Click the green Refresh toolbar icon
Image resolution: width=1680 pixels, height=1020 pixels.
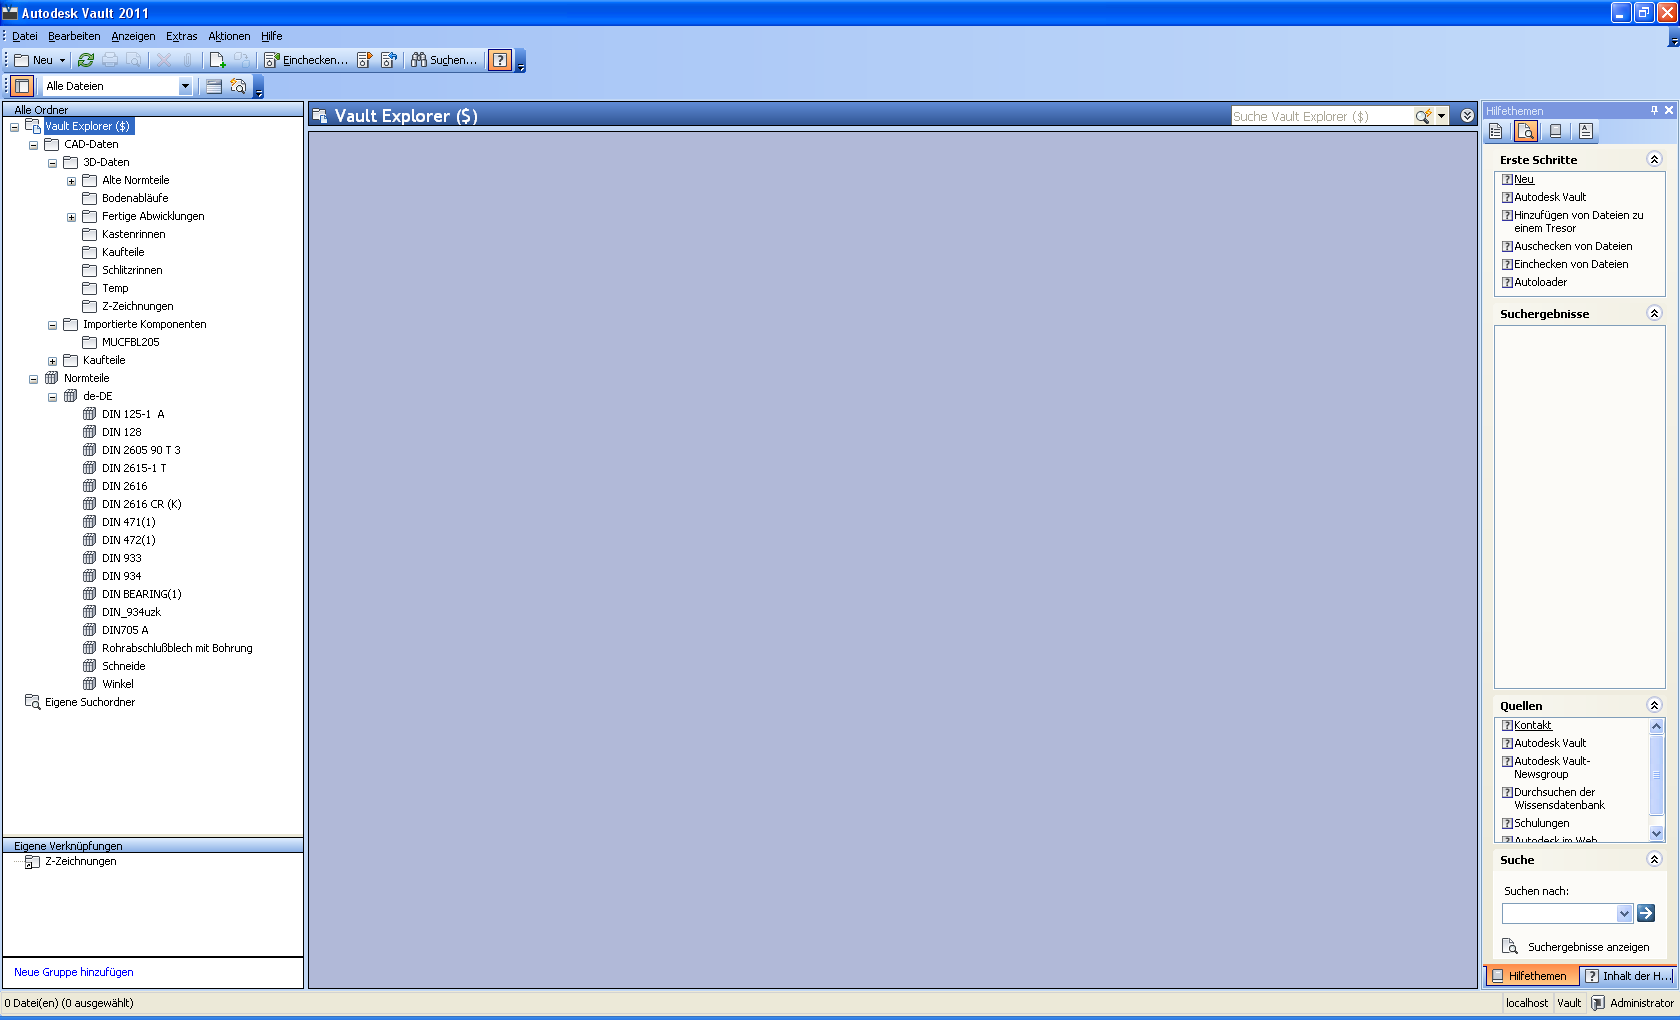[86, 60]
